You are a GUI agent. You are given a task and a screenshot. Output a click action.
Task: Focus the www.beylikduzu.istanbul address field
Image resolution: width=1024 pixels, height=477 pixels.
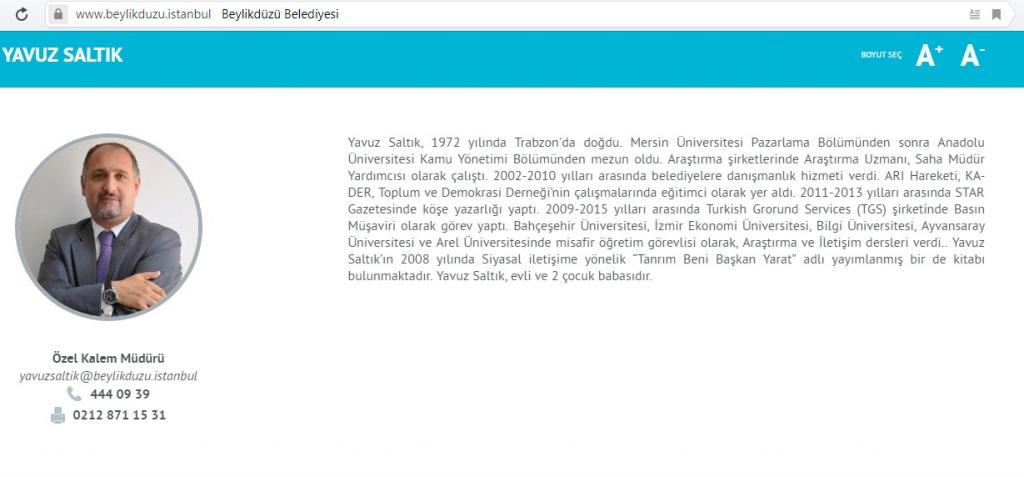[x=143, y=15]
